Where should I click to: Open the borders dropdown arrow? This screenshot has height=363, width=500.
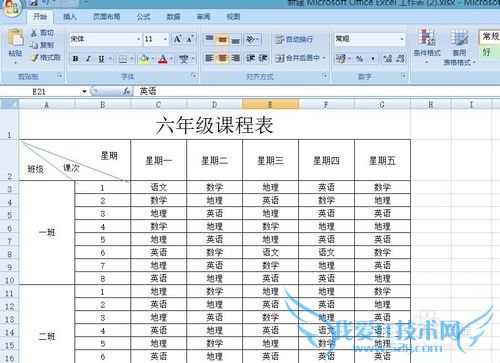click(132, 59)
